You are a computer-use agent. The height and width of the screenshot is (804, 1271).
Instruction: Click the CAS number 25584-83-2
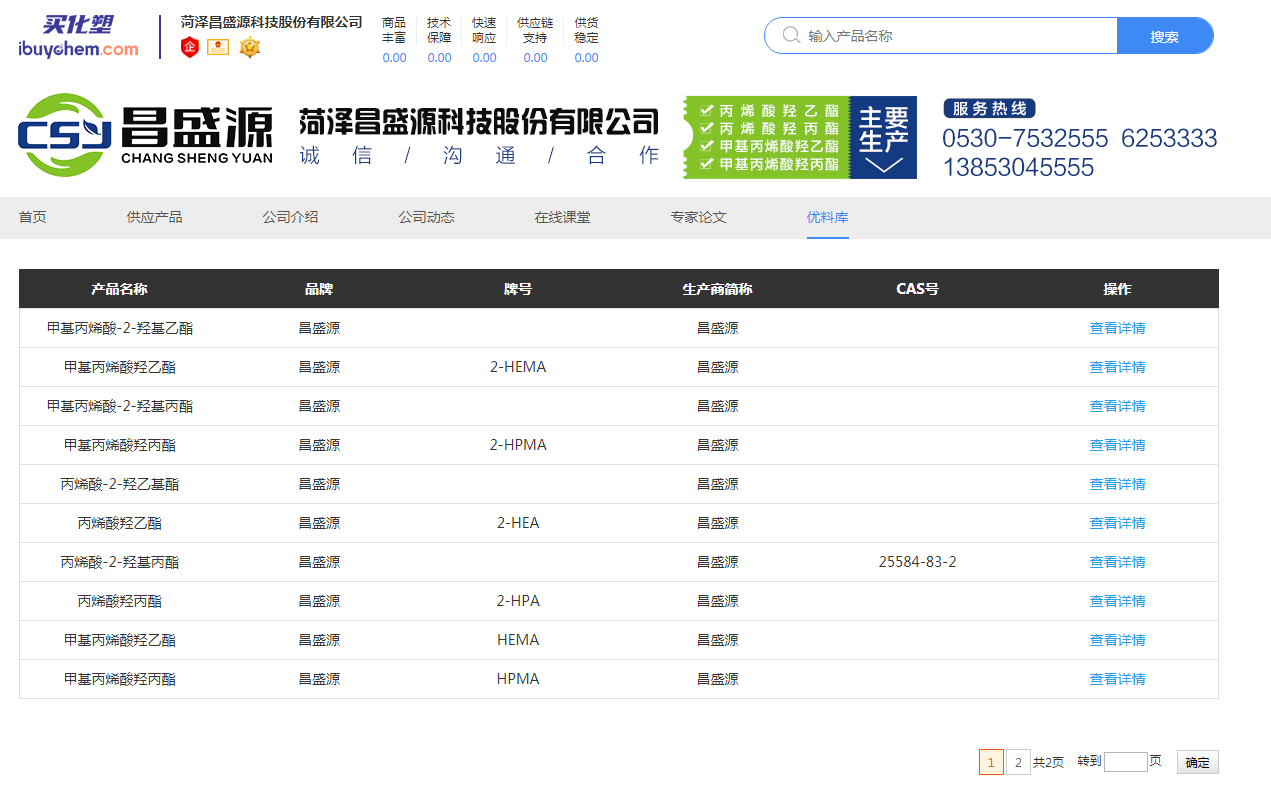[x=917, y=562]
